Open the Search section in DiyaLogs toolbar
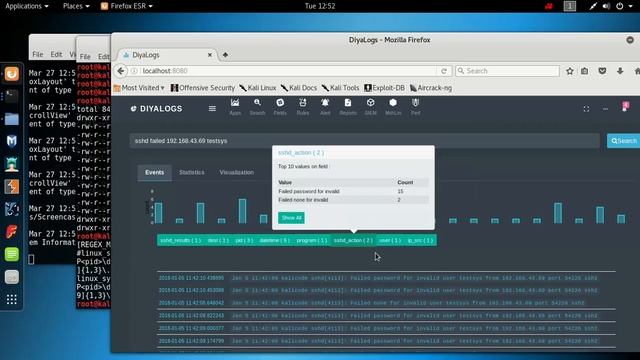640x360 pixels. [257, 107]
